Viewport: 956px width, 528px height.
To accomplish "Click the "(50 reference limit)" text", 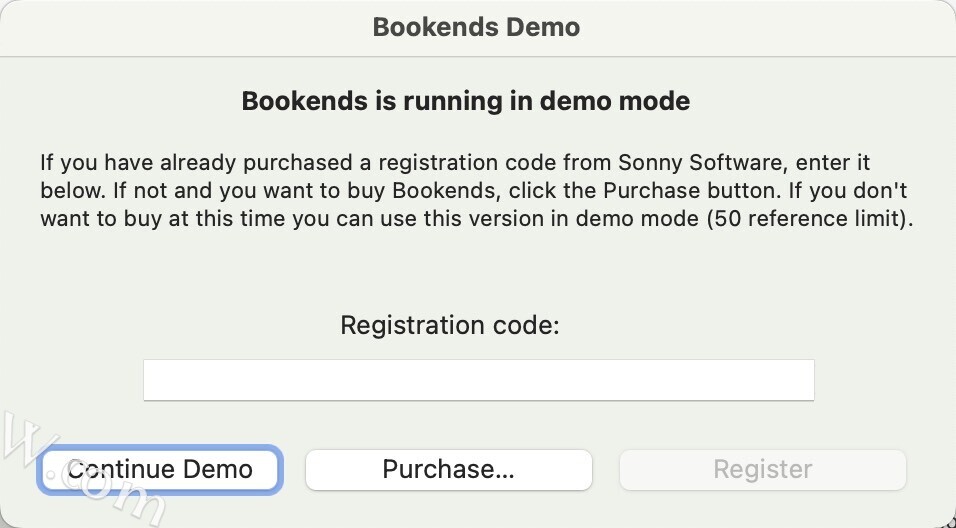I will pyautogui.click(x=808, y=219).
